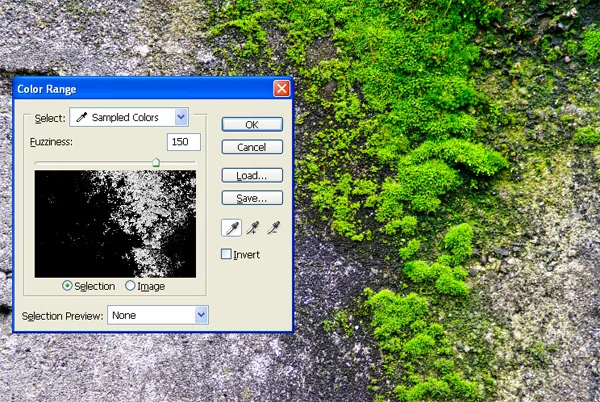Choose the Selection radio button
This screenshot has height=402, width=600.
[x=67, y=286]
